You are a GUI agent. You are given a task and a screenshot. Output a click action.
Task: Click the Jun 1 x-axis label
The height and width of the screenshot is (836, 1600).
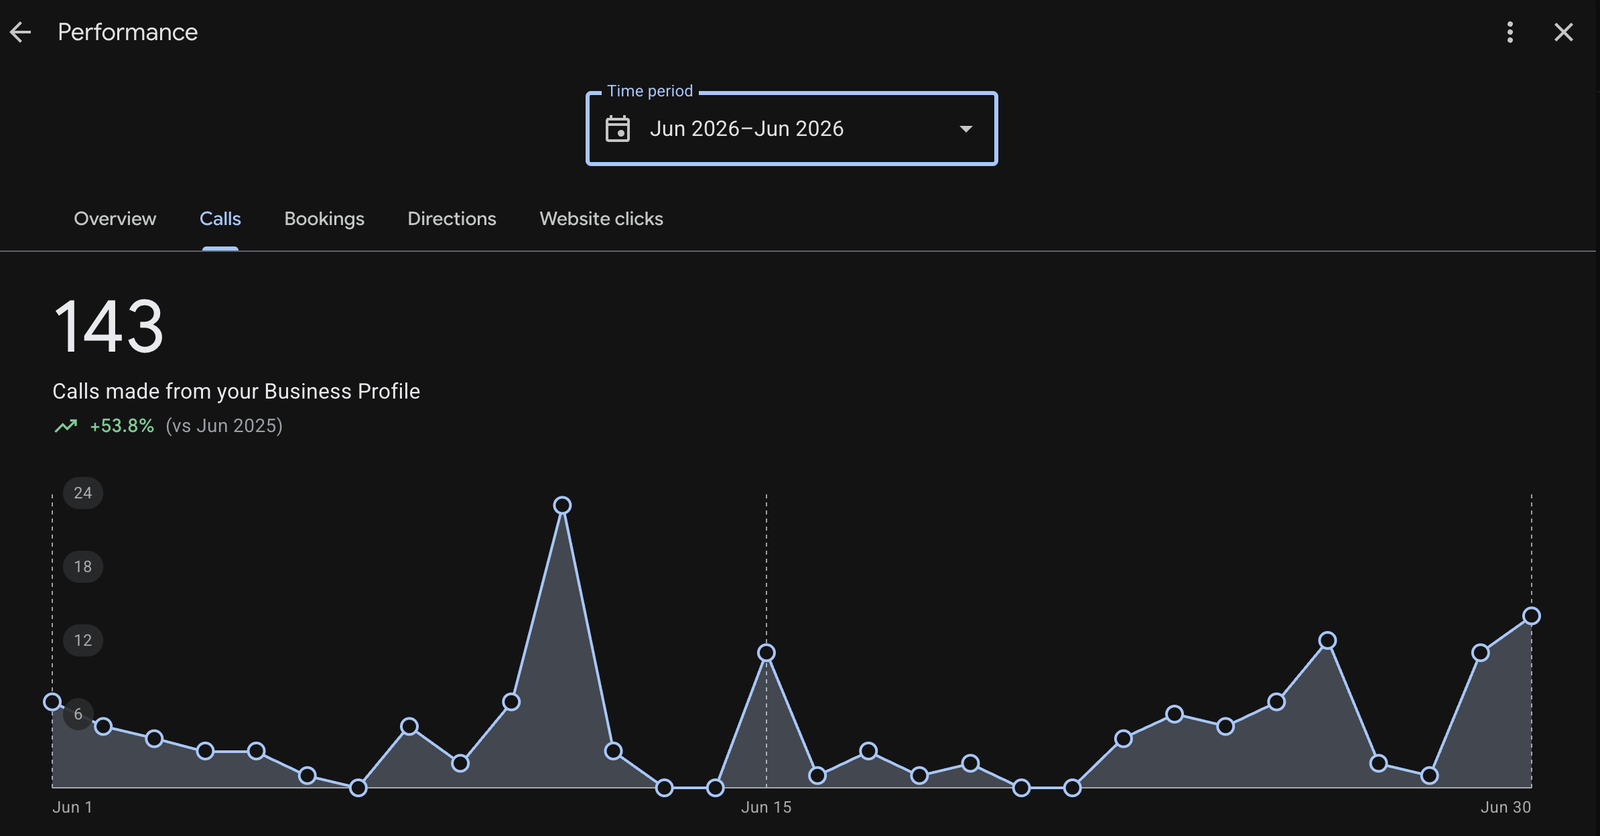pyautogui.click(x=72, y=807)
